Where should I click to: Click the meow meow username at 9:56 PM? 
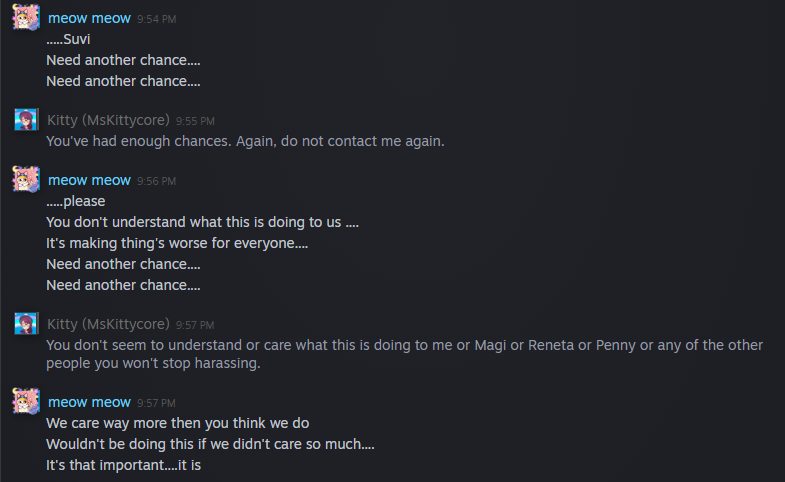tap(89, 180)
